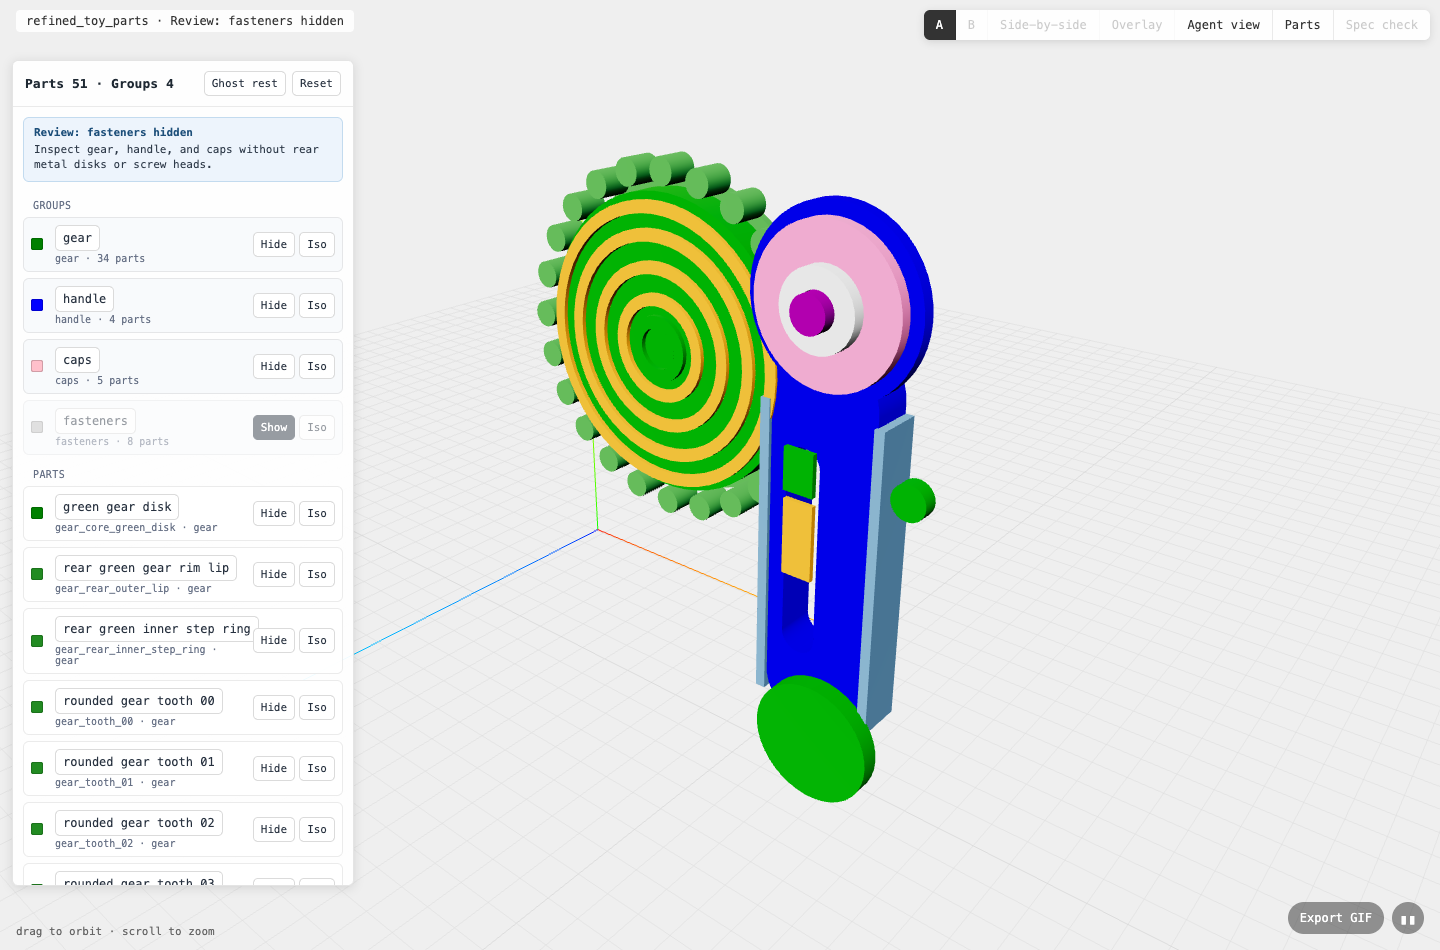Image resolution: width=1440 pixels, height=950 pixels.
Task: Select the fasteners group name label
Action: point(95,421)
